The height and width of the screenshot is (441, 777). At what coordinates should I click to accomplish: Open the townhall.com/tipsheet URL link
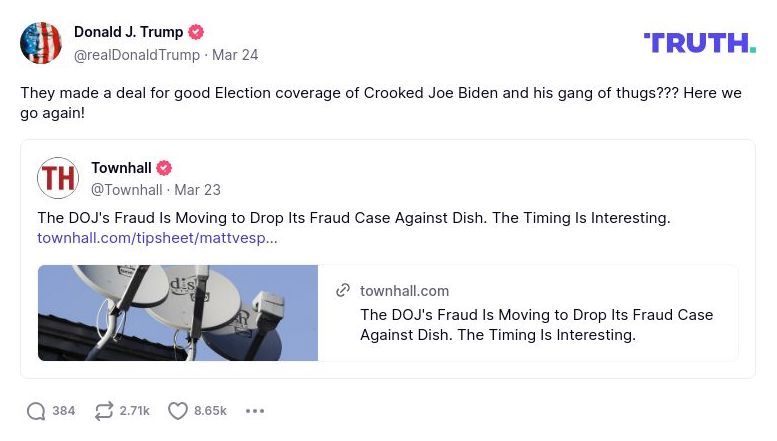[x=157, y=238]
